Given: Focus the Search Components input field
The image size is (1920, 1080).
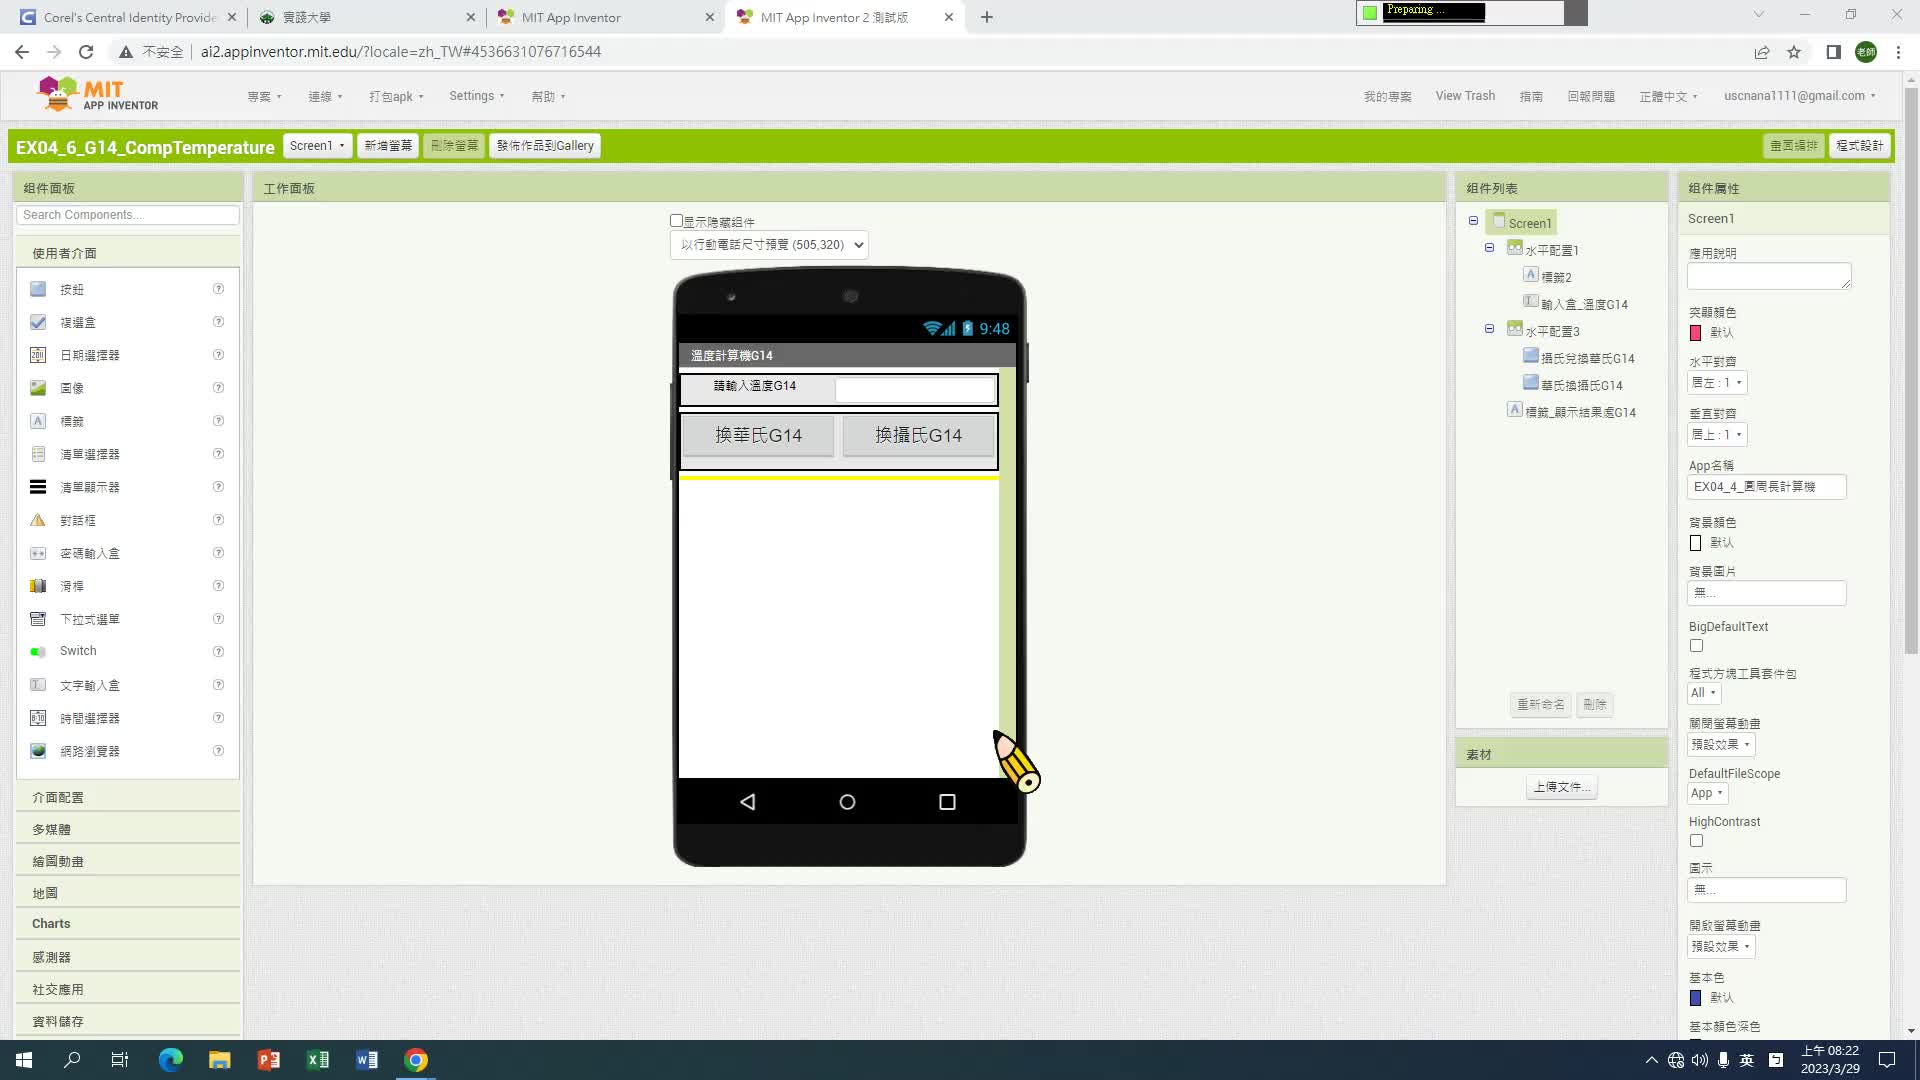Looking at the screenshot, I should point(128,215).
